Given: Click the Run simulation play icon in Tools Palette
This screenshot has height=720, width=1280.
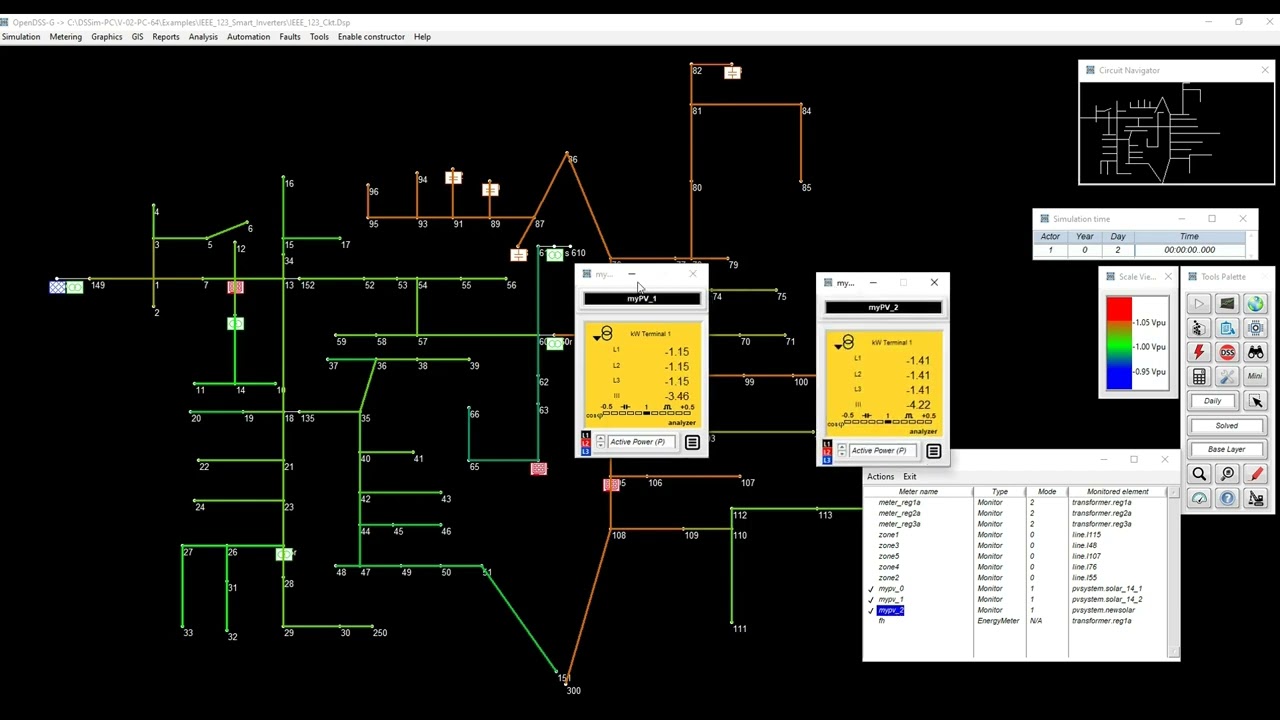Looking at the screenshot, I should coord(1199,304).
